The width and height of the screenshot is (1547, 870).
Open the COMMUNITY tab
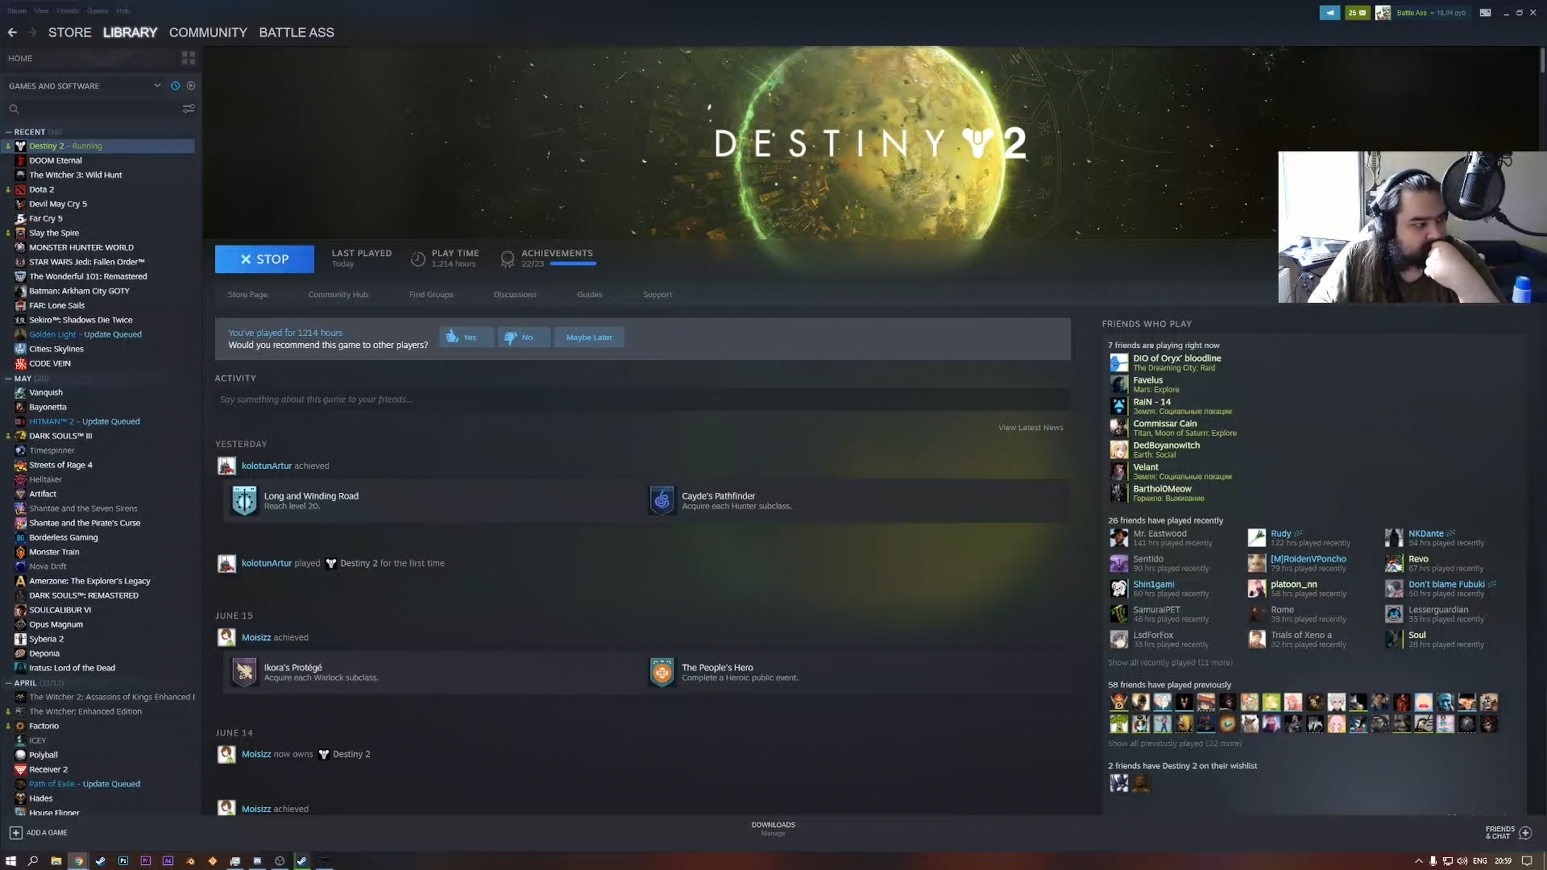[208, 32]
